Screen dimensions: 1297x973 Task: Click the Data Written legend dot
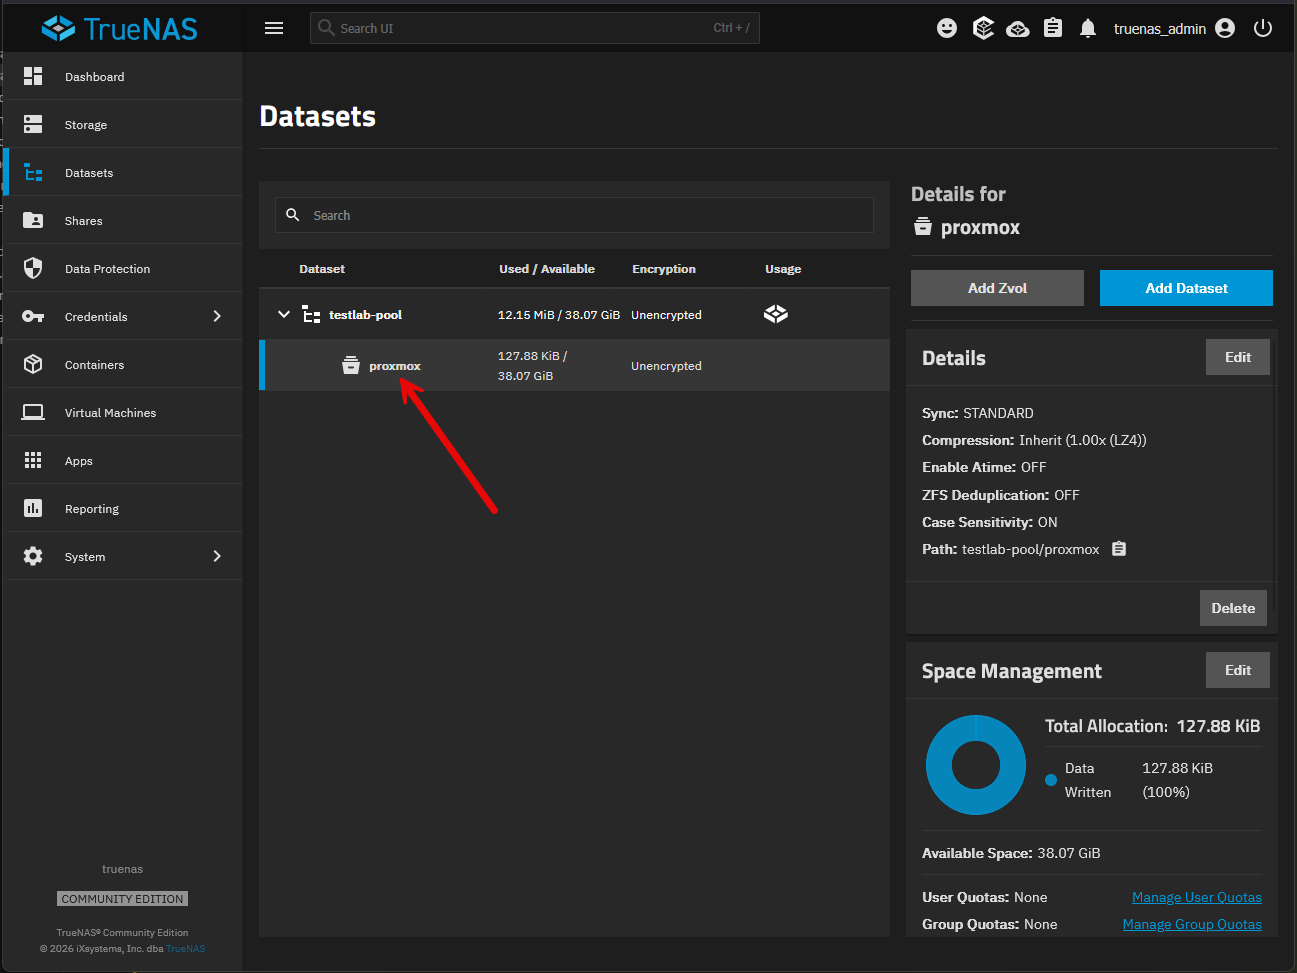1051,780
